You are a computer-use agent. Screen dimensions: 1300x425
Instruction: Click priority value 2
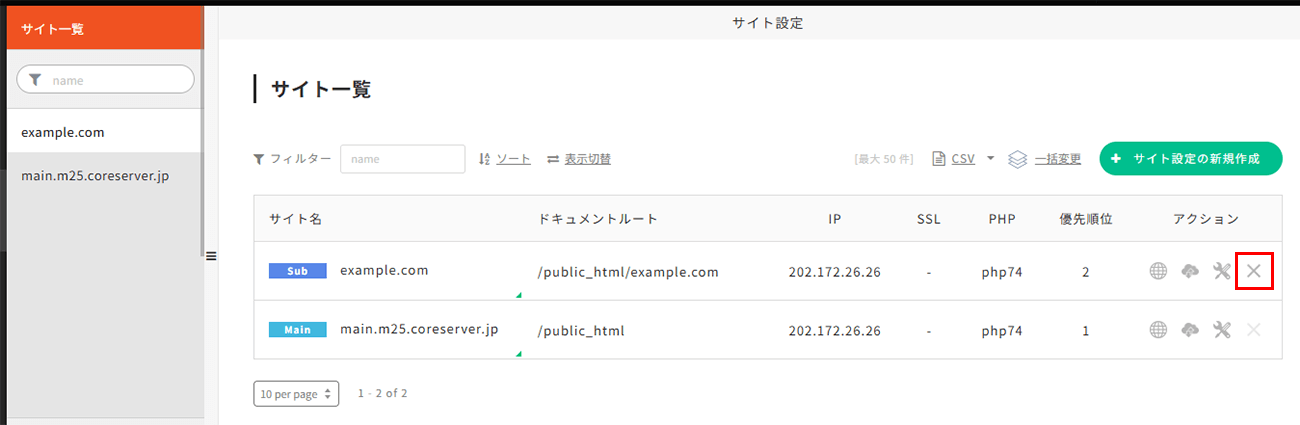click(1086, 272)
